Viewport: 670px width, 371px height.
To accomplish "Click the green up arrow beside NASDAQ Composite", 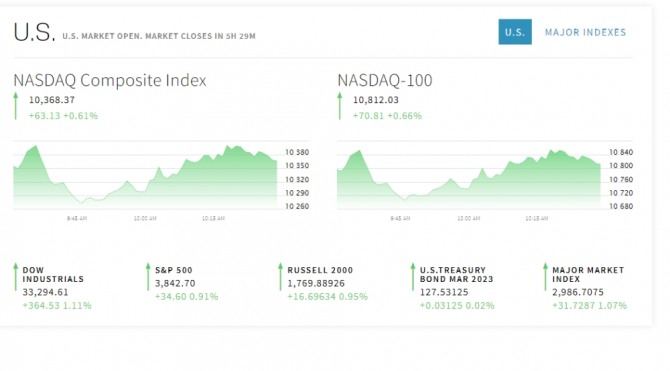I will (x=16, y=106).
